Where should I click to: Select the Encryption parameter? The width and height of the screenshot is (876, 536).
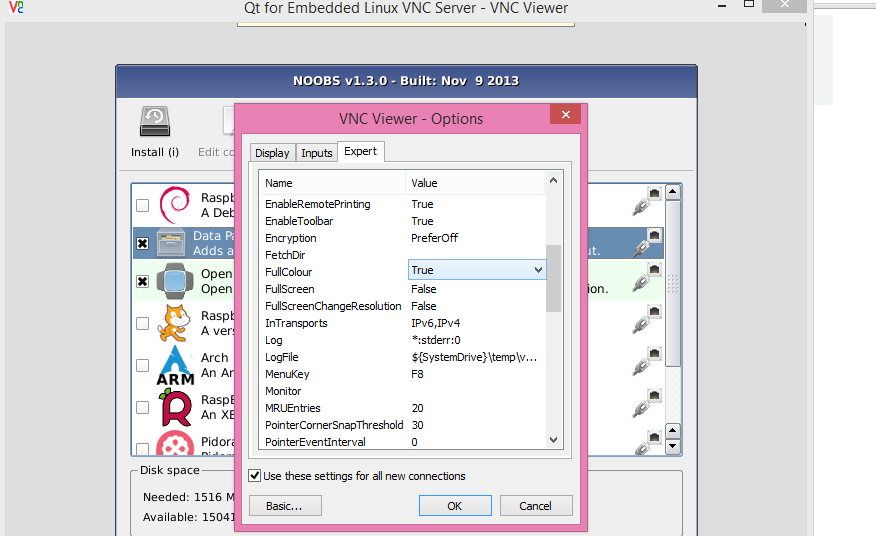point(291,238)
